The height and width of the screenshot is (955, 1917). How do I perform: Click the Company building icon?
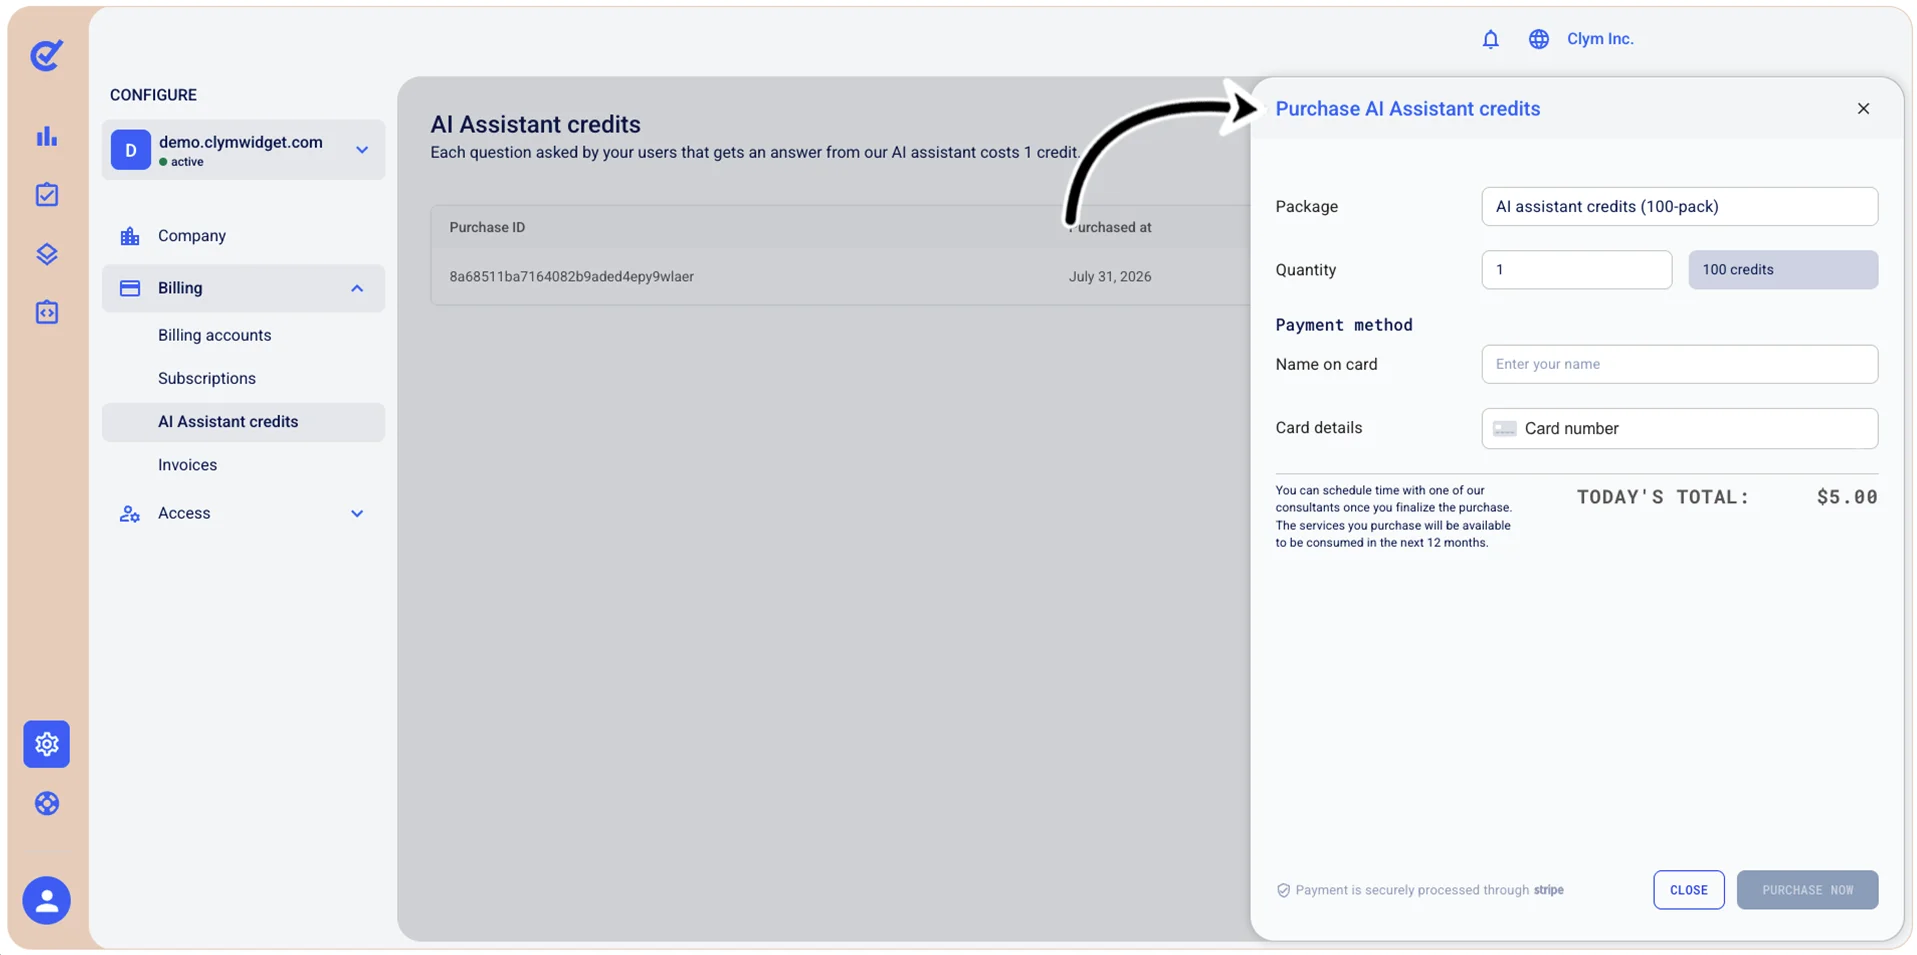(130, 236)
